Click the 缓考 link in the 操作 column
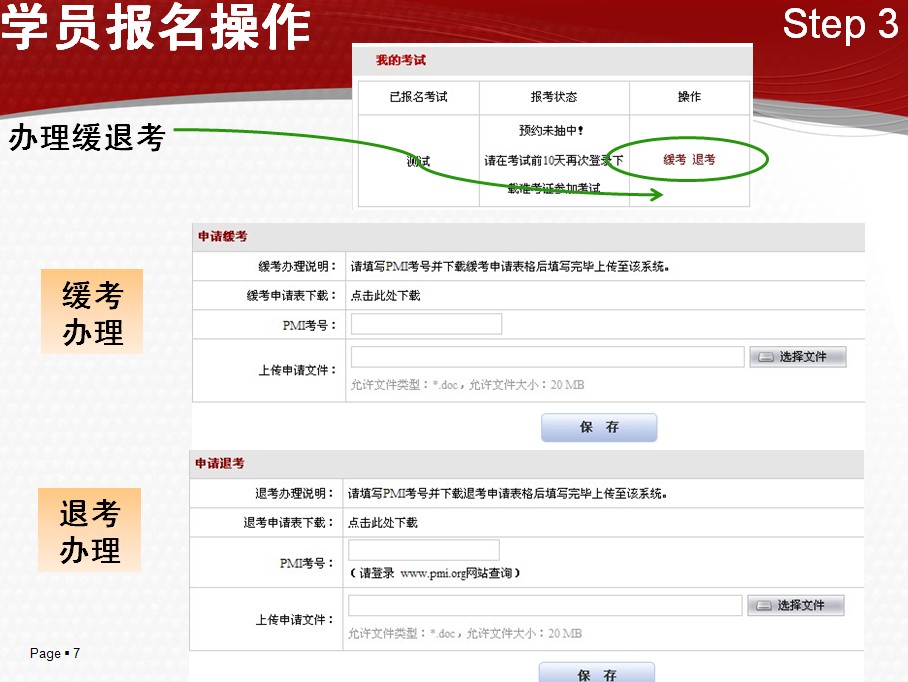 pos(673,158)
